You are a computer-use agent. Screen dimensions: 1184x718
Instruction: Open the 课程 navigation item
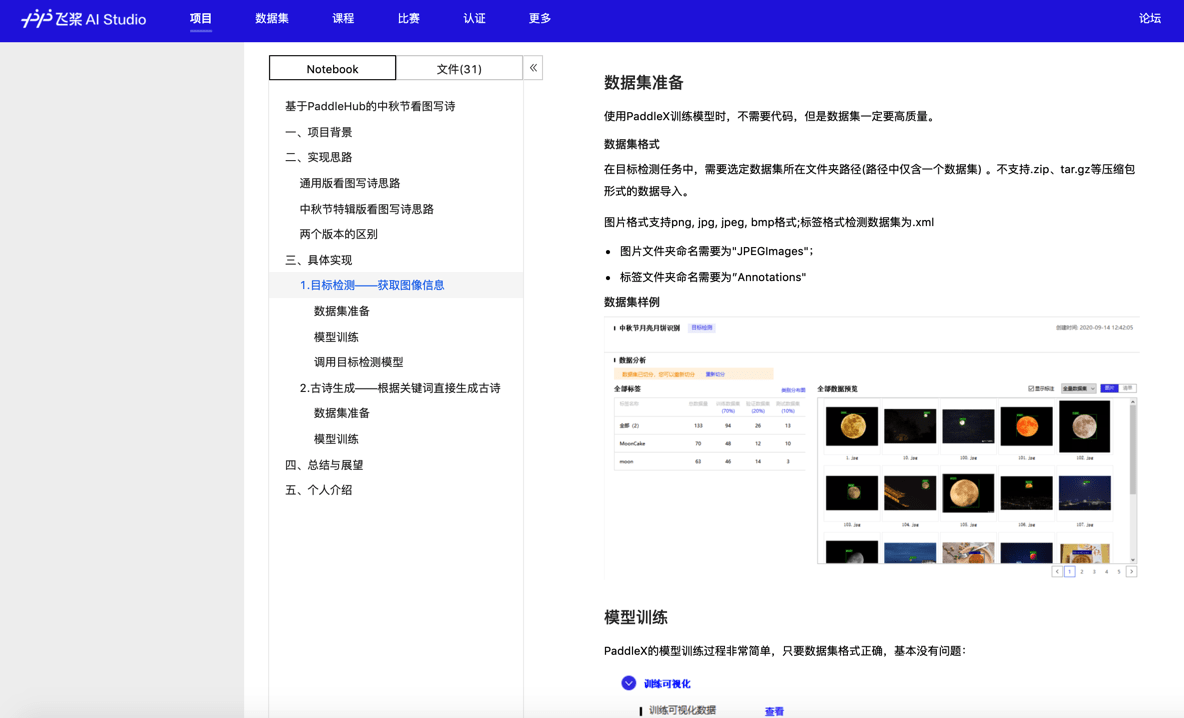point(343,18)
